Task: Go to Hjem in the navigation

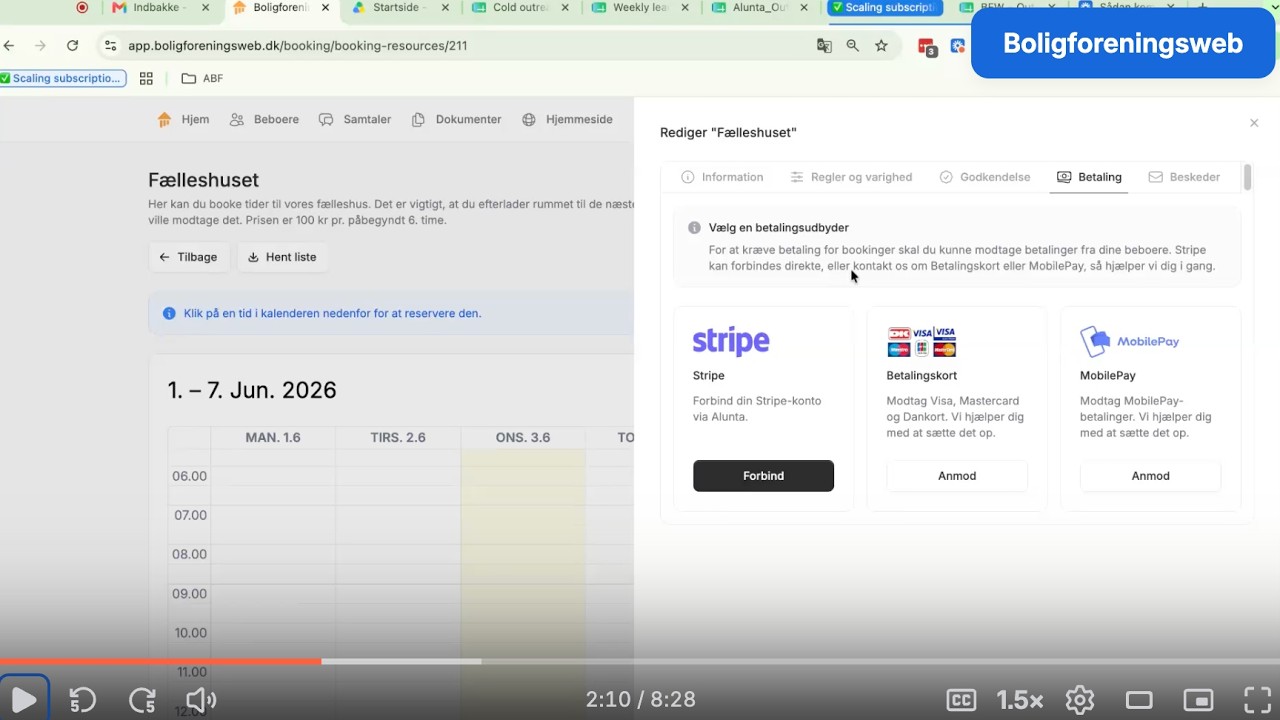Action: 183,119
